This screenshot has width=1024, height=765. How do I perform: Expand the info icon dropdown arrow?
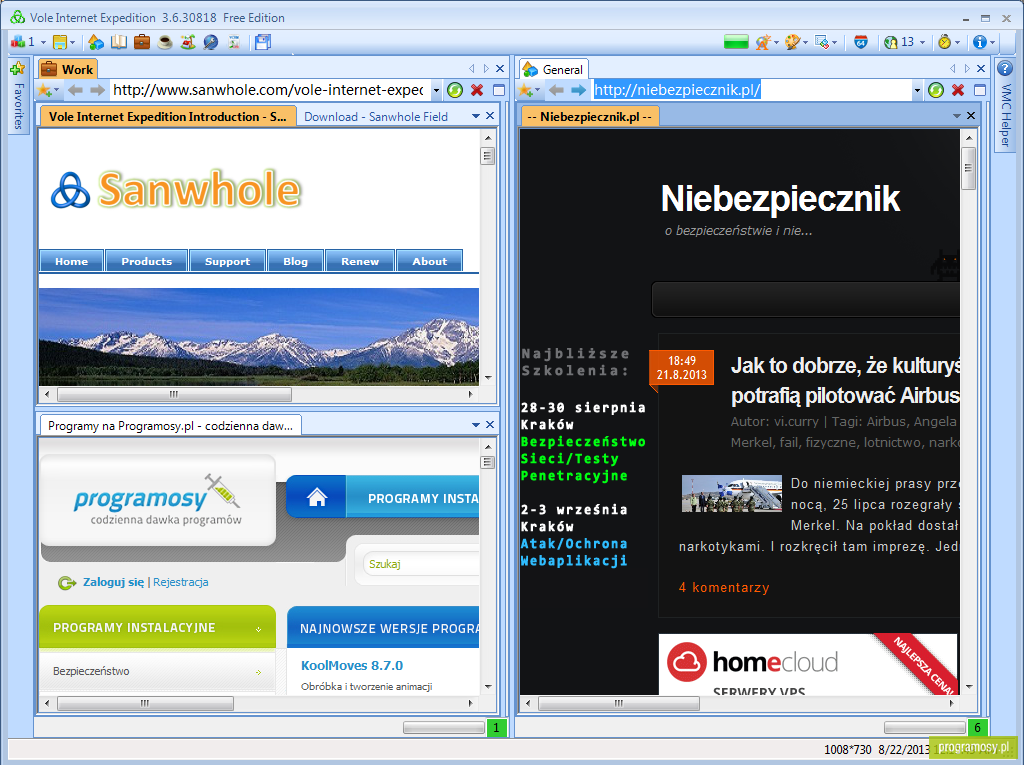pyautogui.click(x=992, y=43)
